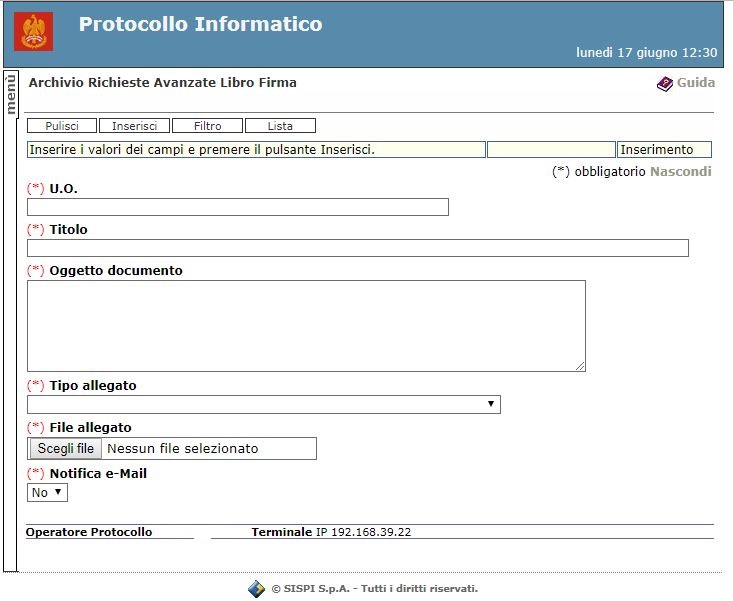This screenshot has height=601, width=733.
Task: Click the Terminale IP 192.168.39.22 text
Action: click(331, 532)
